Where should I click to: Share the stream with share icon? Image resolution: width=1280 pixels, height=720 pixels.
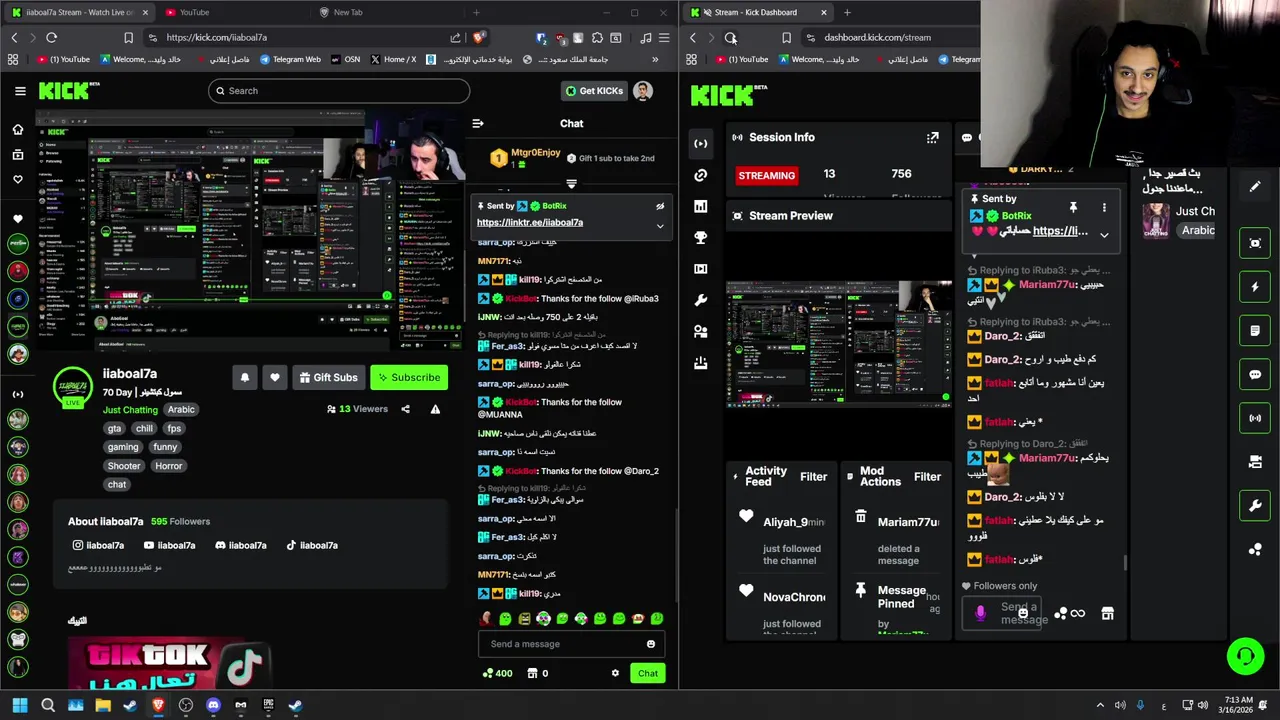(x=405, y=409)
